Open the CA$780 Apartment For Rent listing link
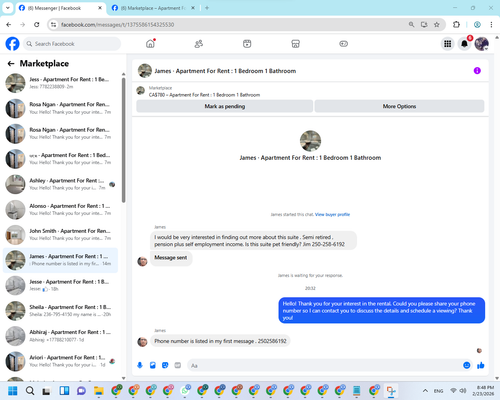 [x=204, y=95]
